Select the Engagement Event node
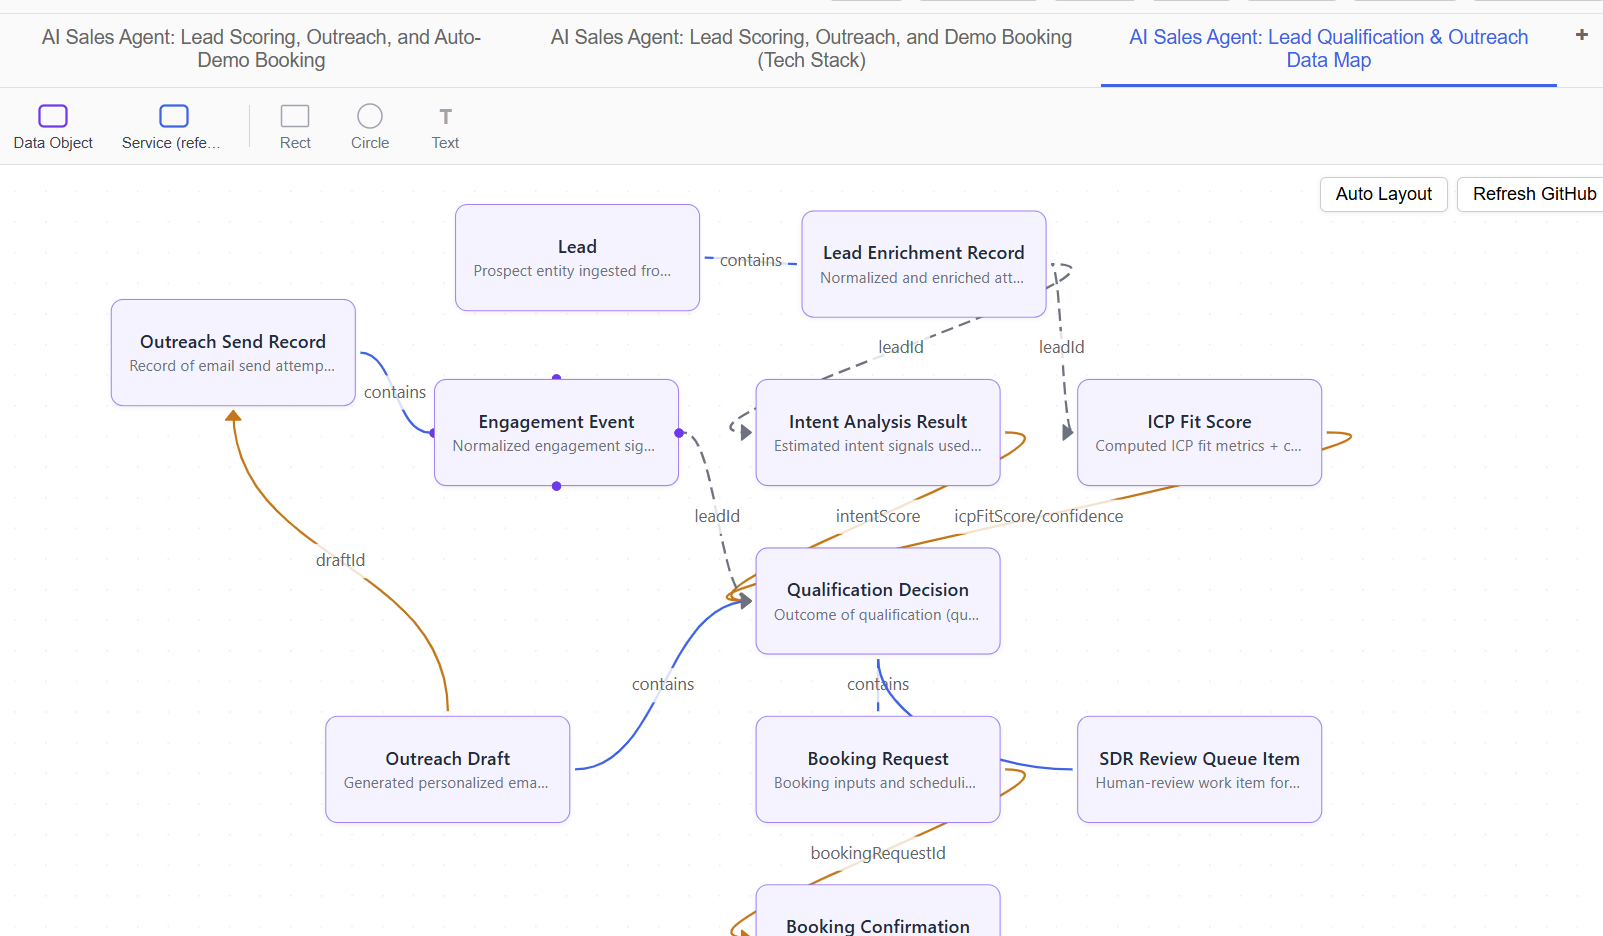Screen dimensions: 1603x936 pyautogui.click(x=556, y=432)
